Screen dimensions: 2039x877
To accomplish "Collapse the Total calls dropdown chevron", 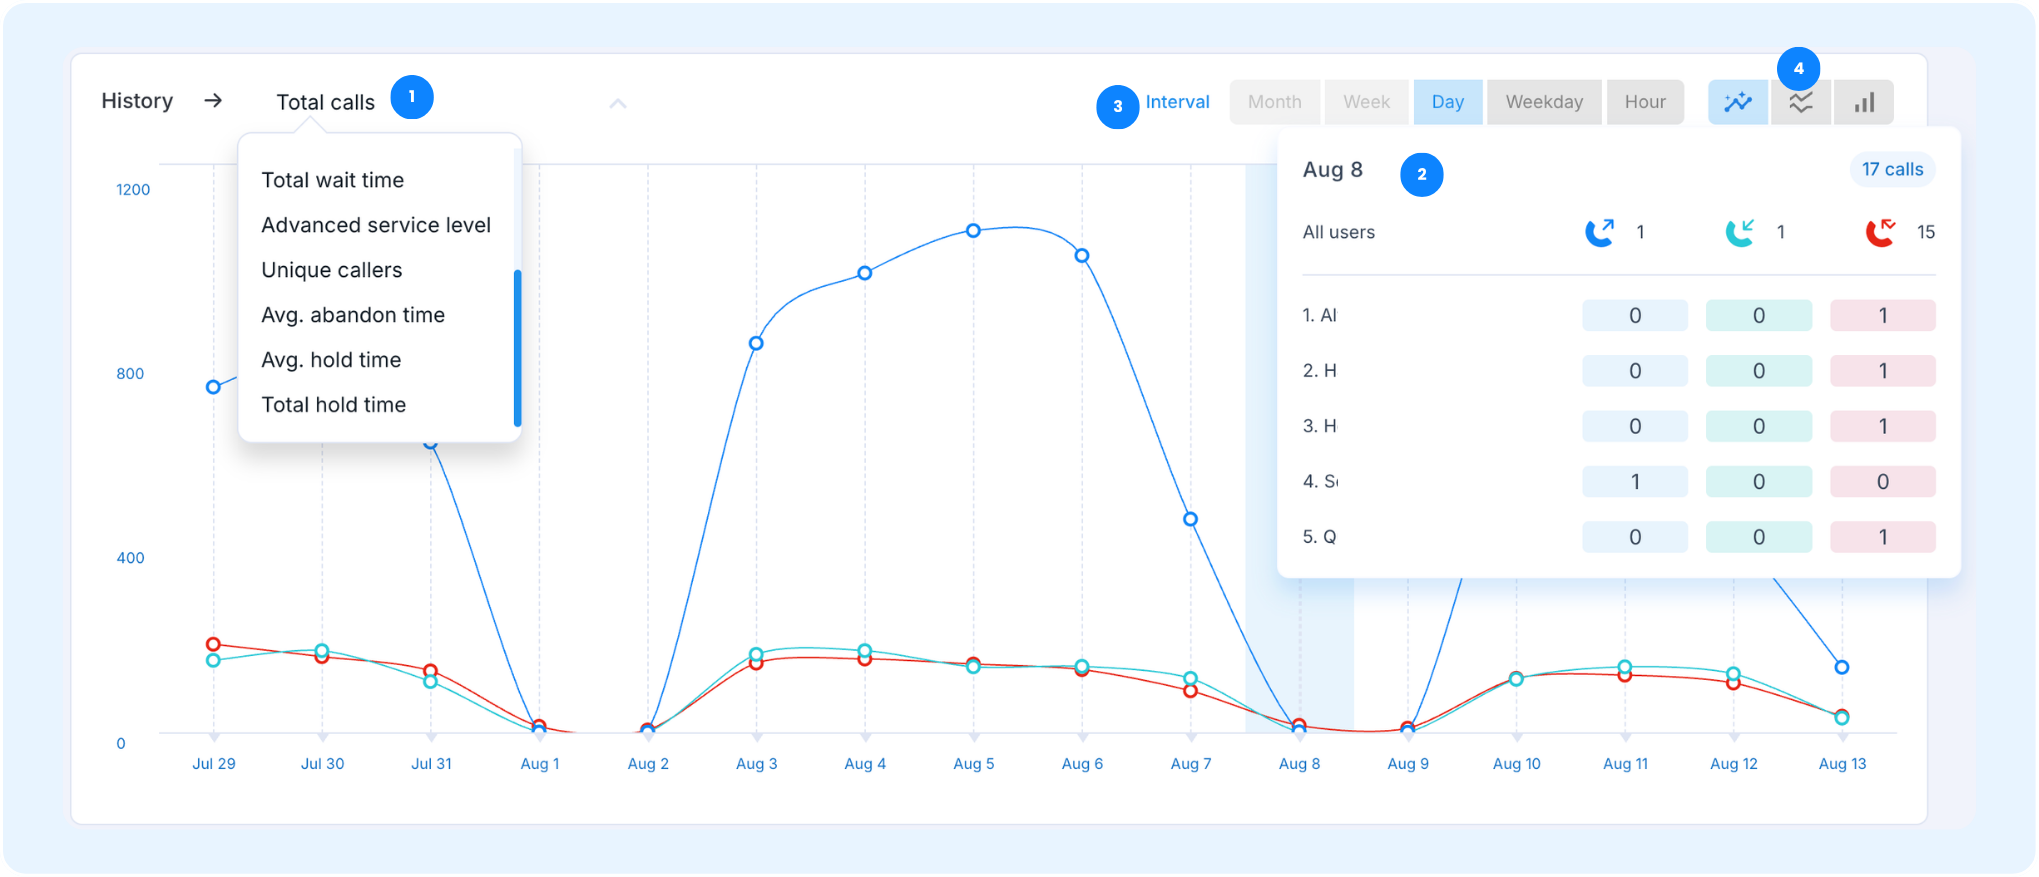I will click(x=618, y=103).
